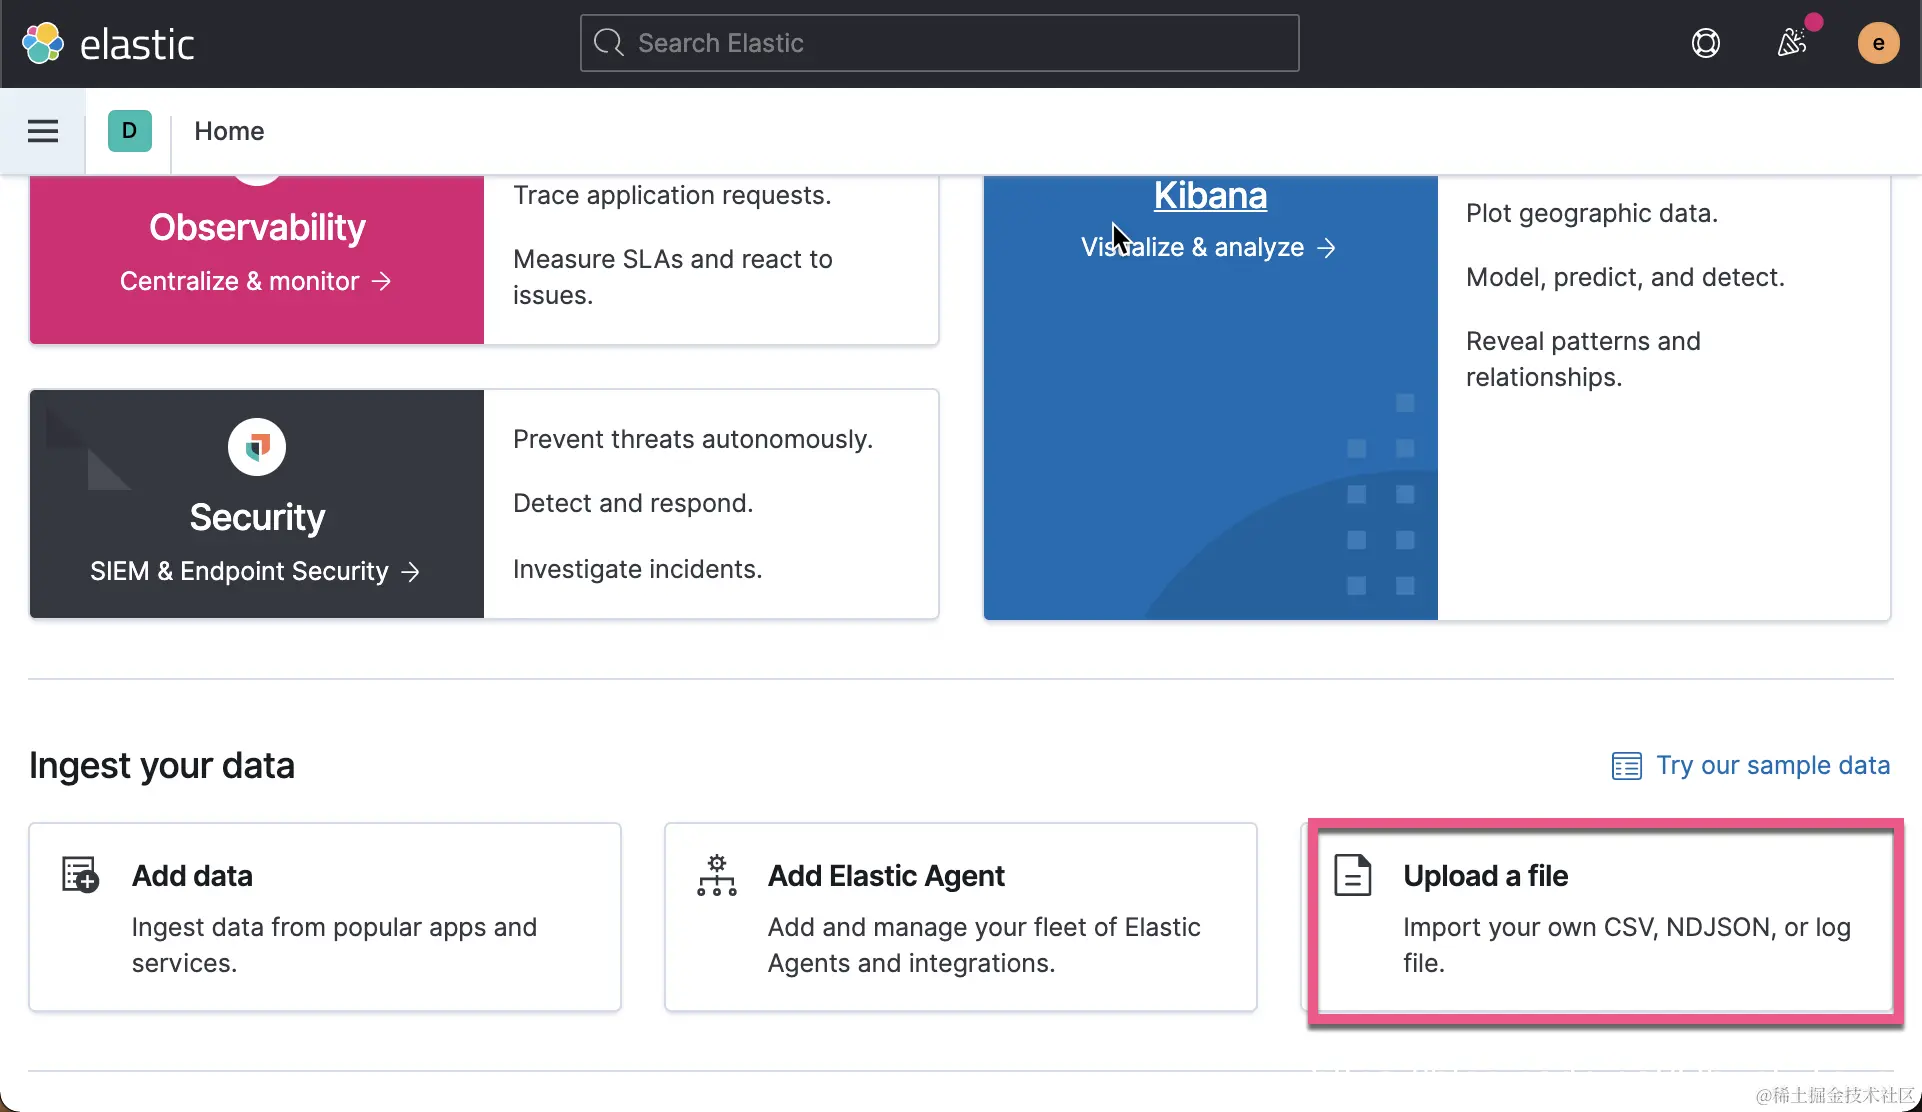Open the newsfeed celebration icon
This screenshot has height=1112, width=1922.
tap(1791, 43)
